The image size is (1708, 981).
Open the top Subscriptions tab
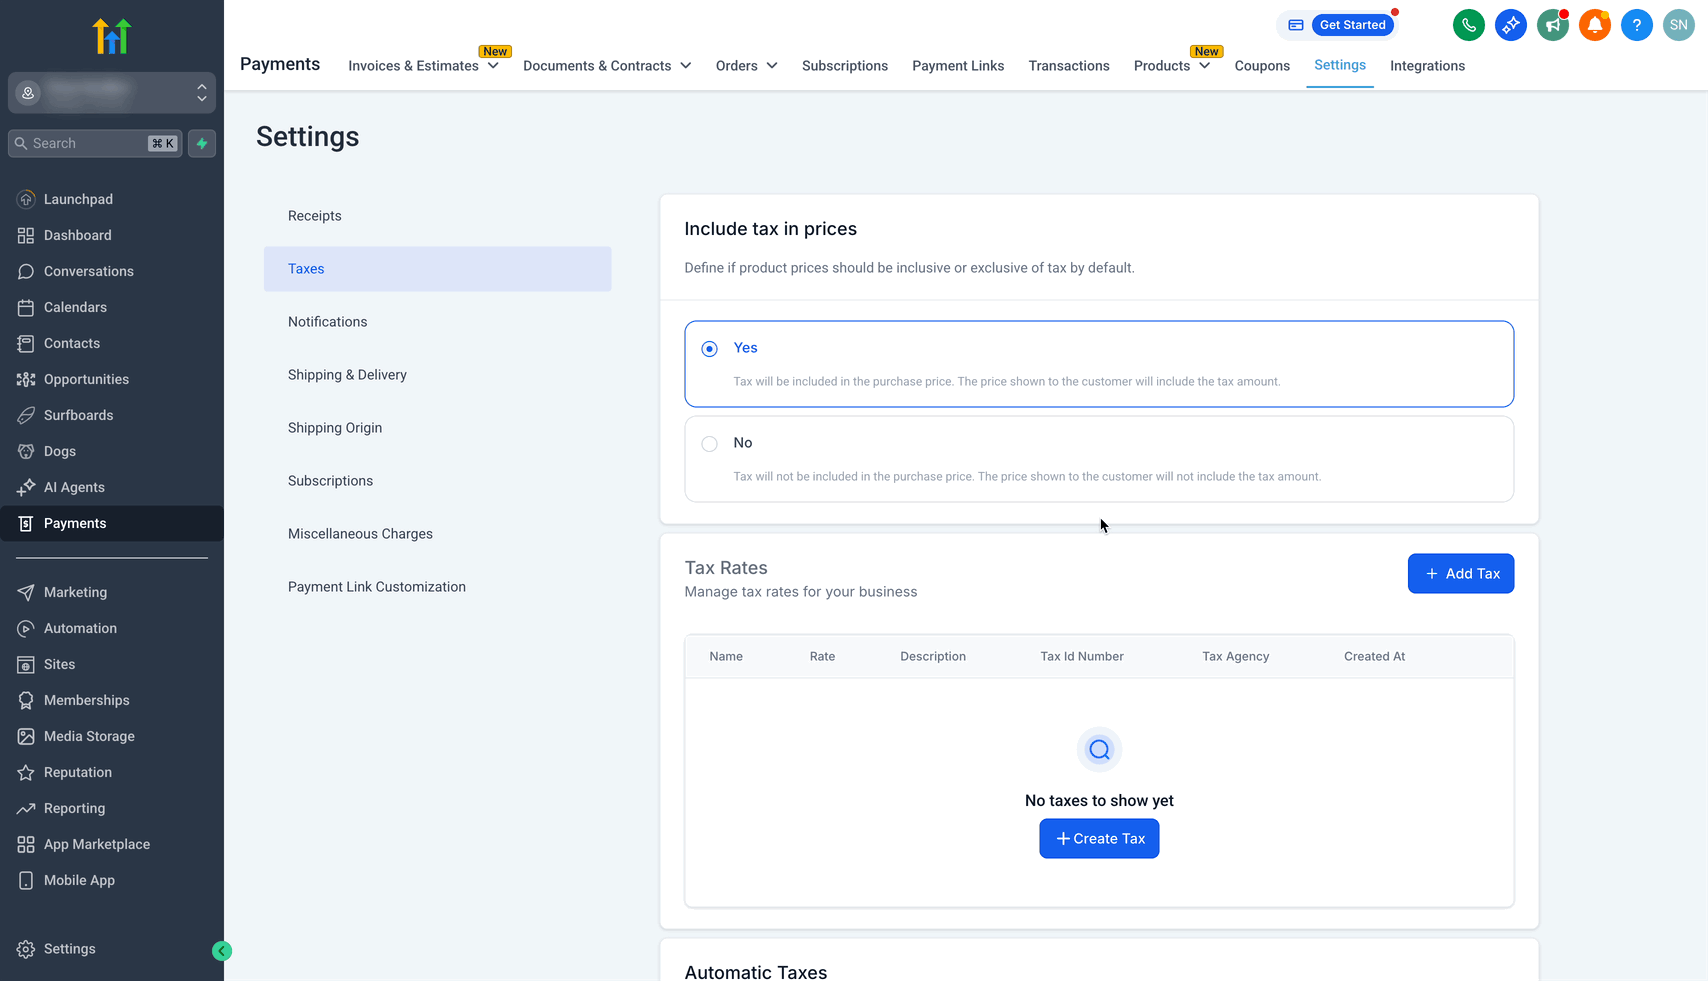click(x=845, y=66)
